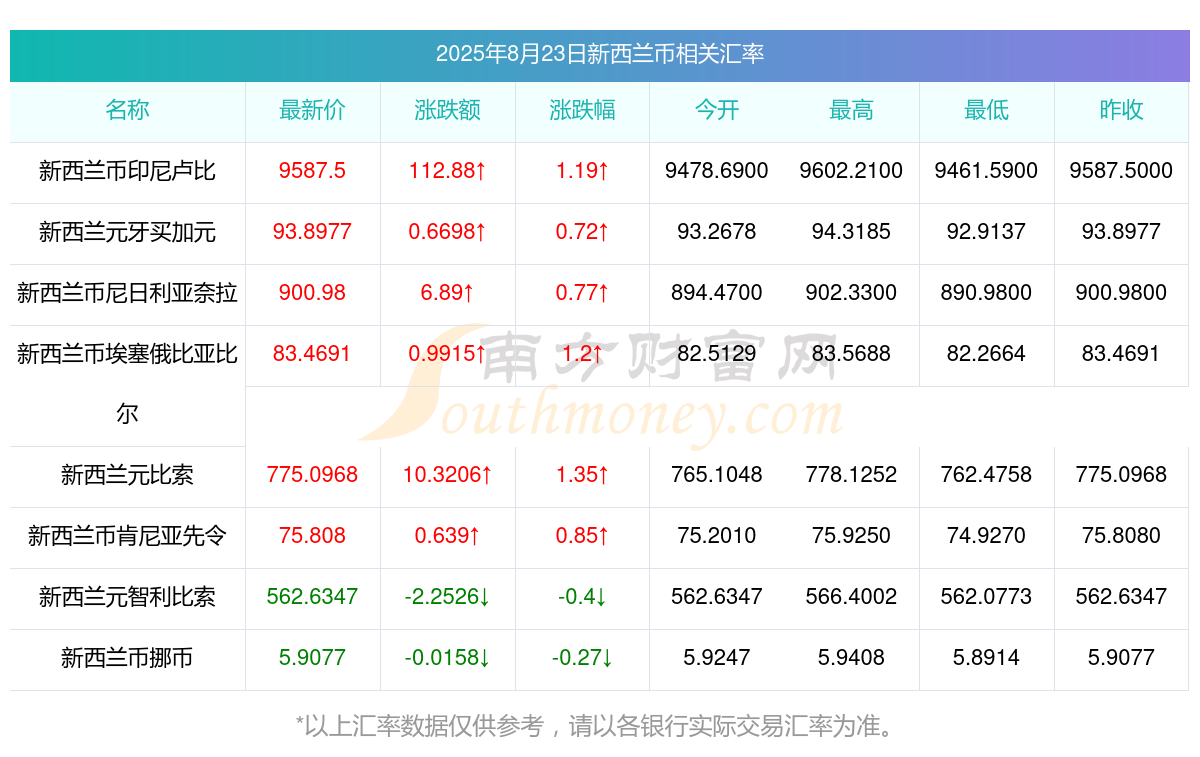1200x757 pixels.
Task: Click the title 2025年8月23日新西兰币相关汇率
Action: (600, 54)
